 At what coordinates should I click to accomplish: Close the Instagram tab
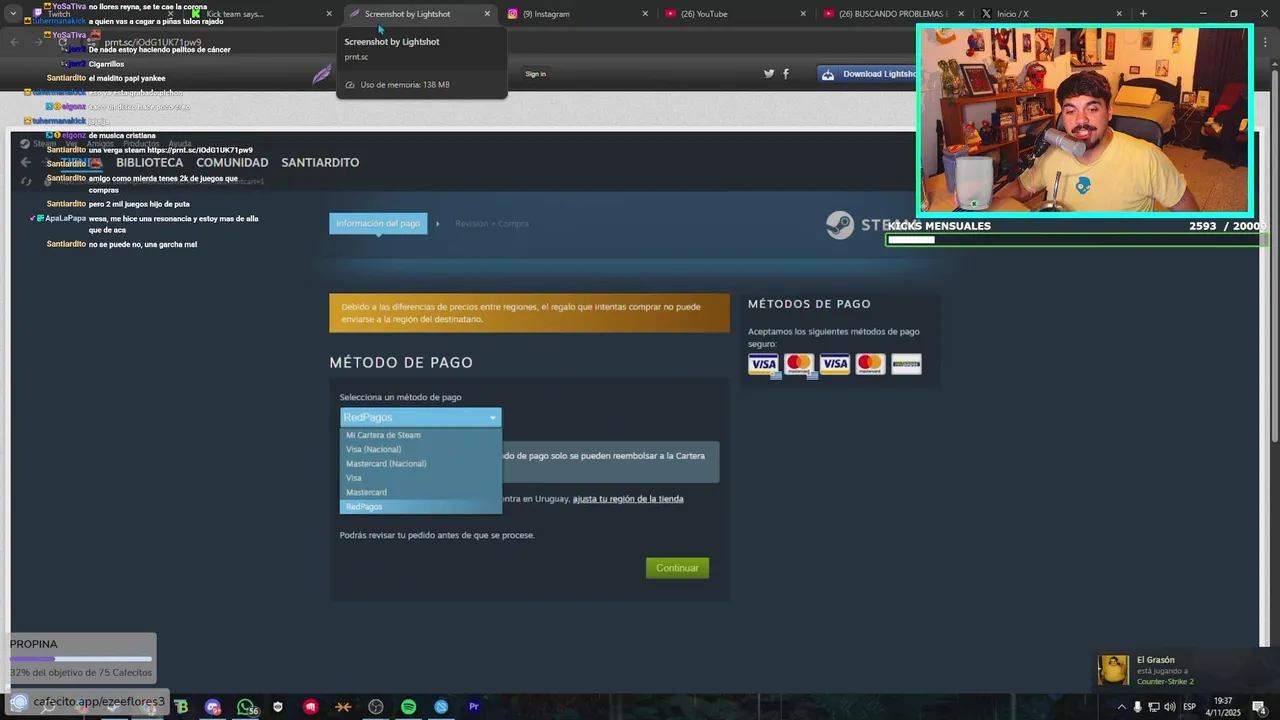(x=644, y=14)
